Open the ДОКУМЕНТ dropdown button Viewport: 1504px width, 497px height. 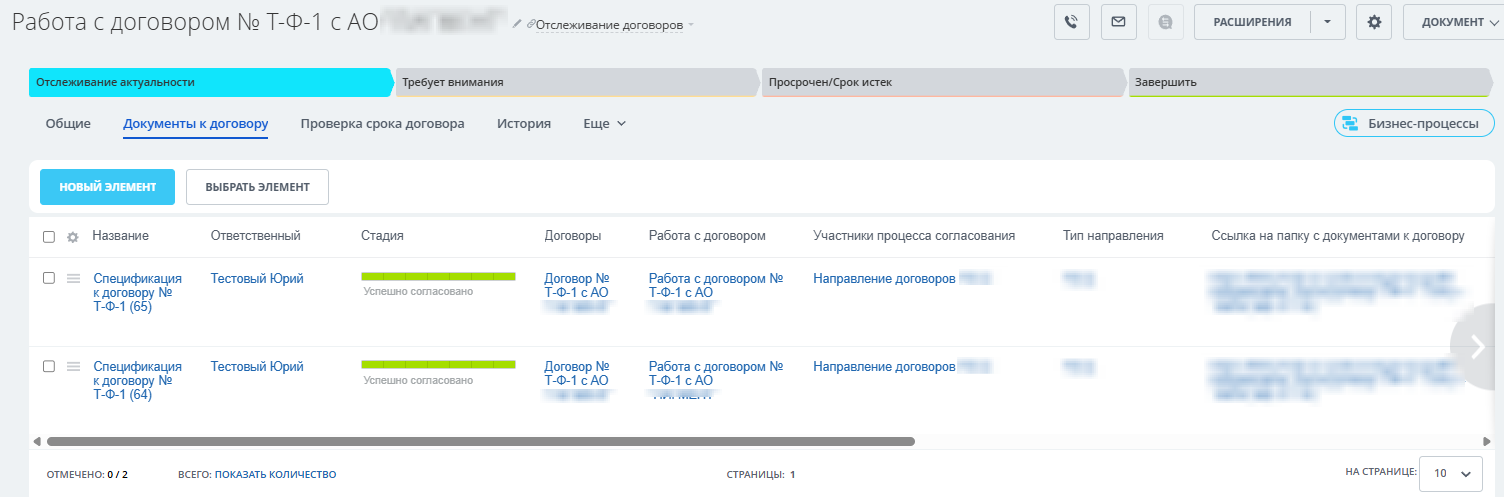(1454, 22)
